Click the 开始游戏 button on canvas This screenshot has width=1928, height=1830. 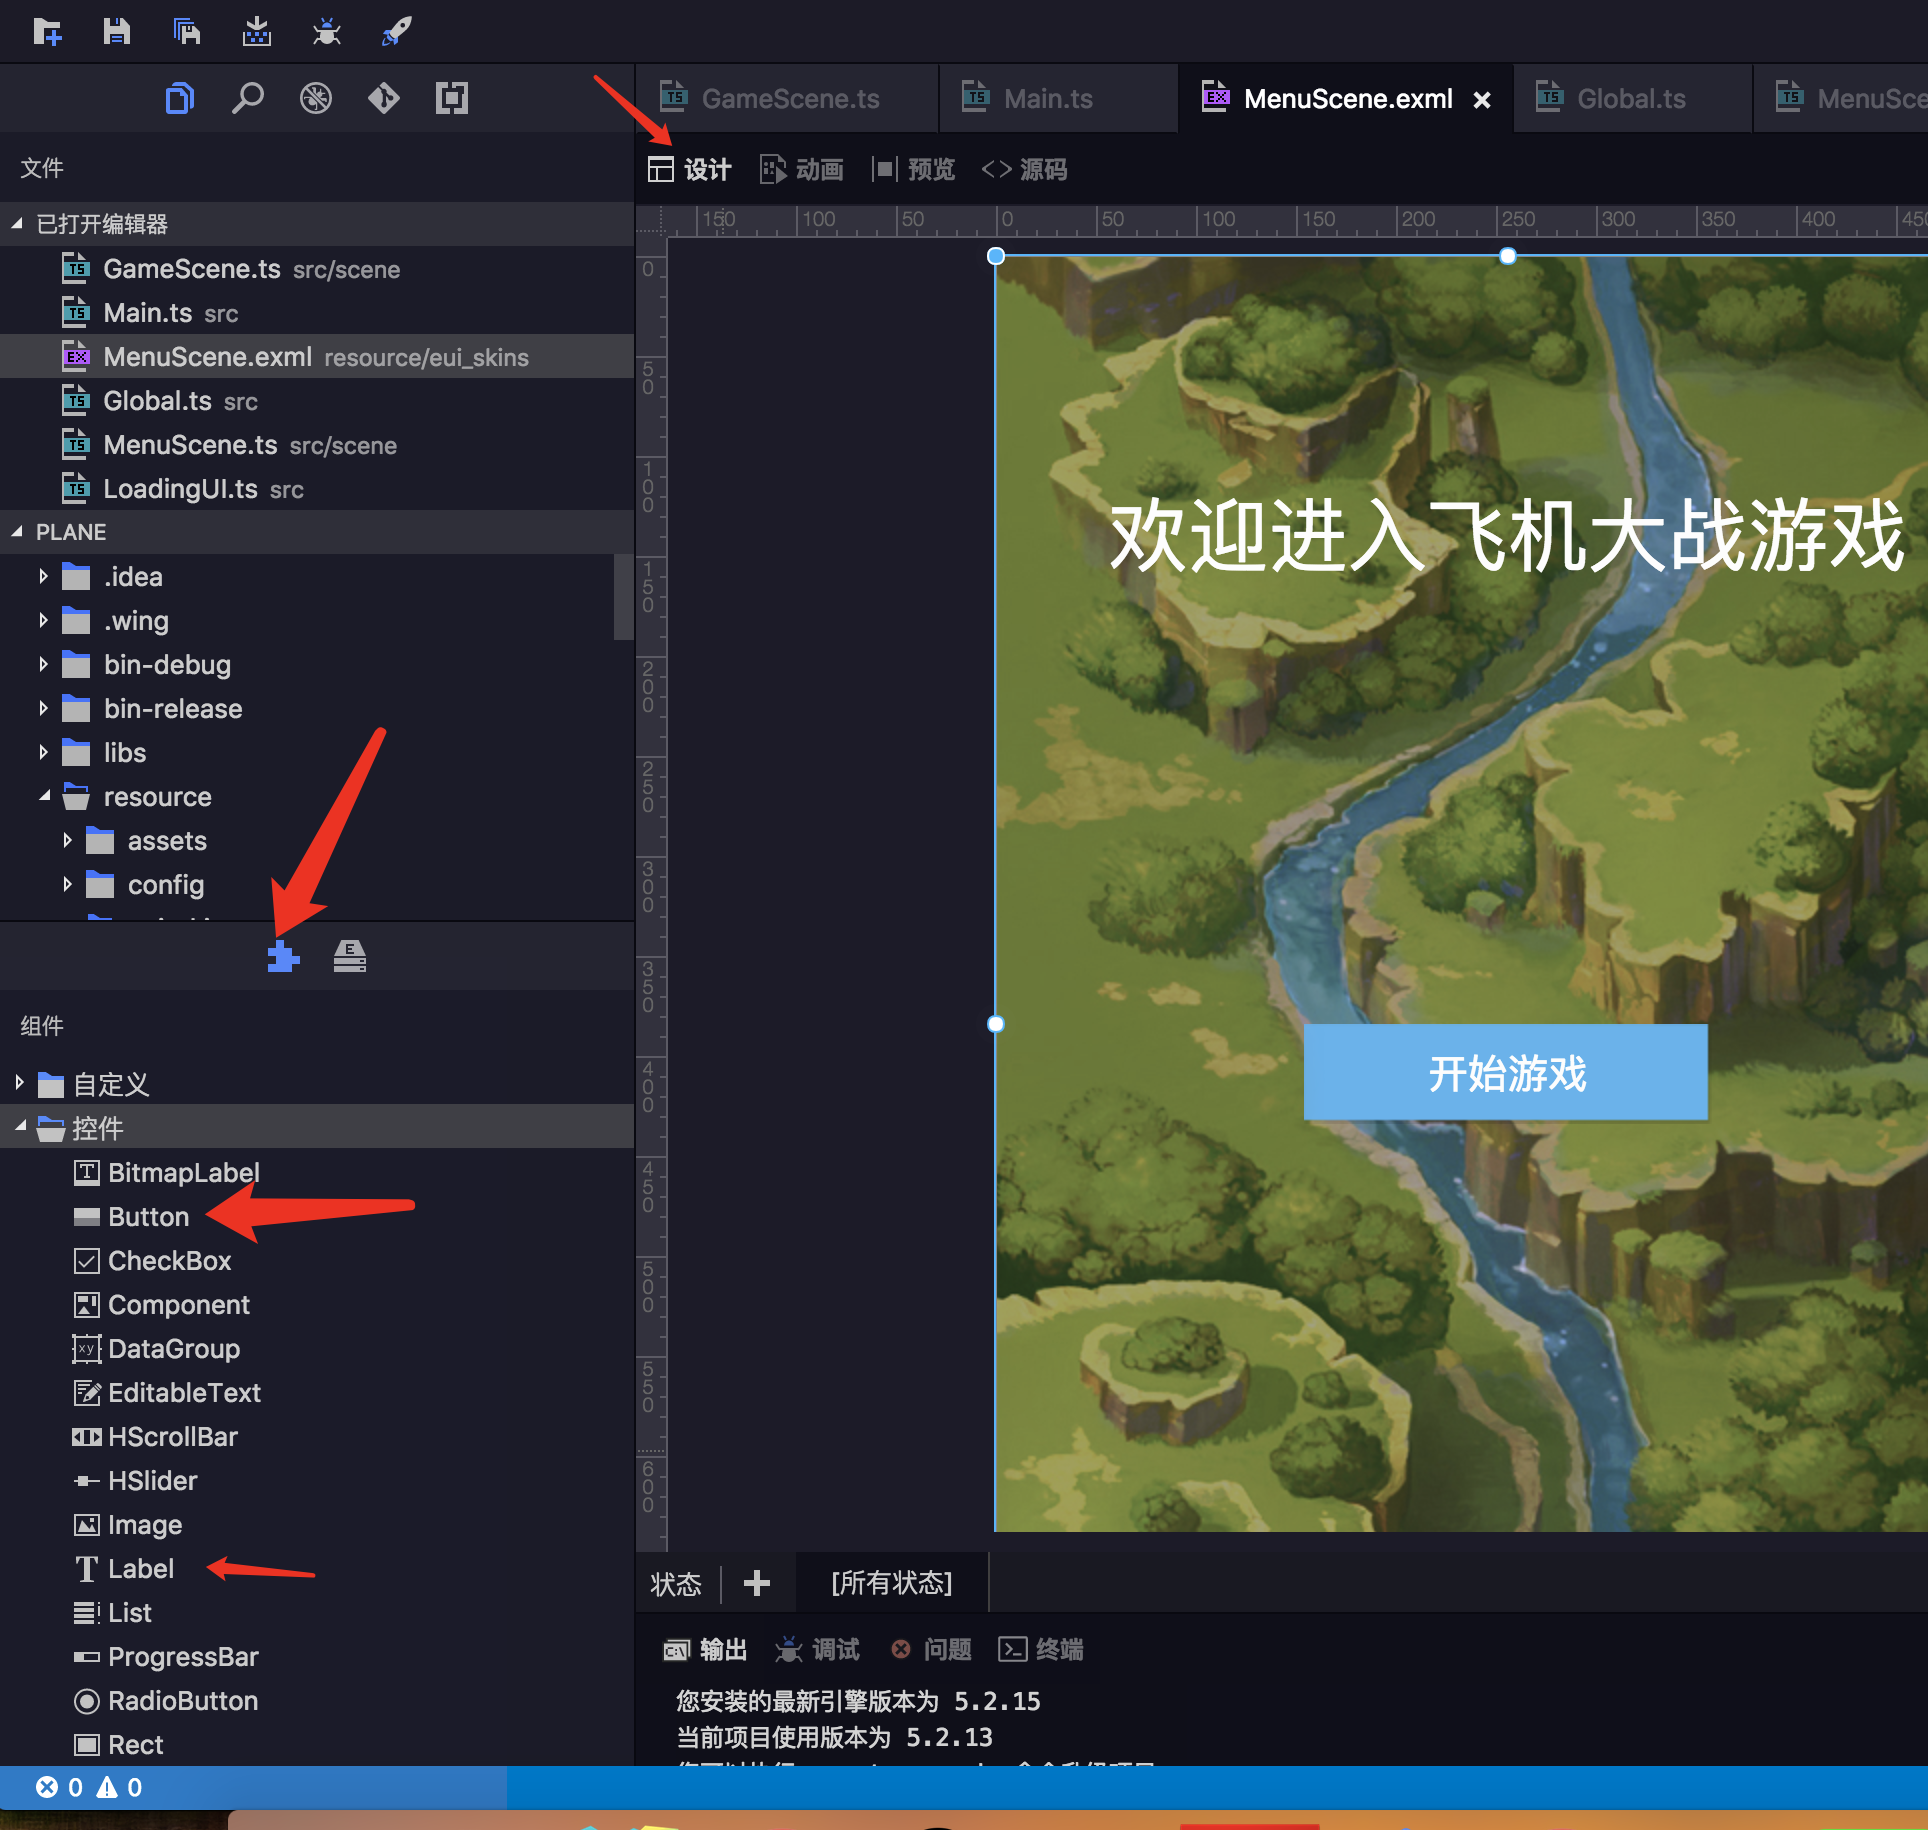coord(1505,1073)
